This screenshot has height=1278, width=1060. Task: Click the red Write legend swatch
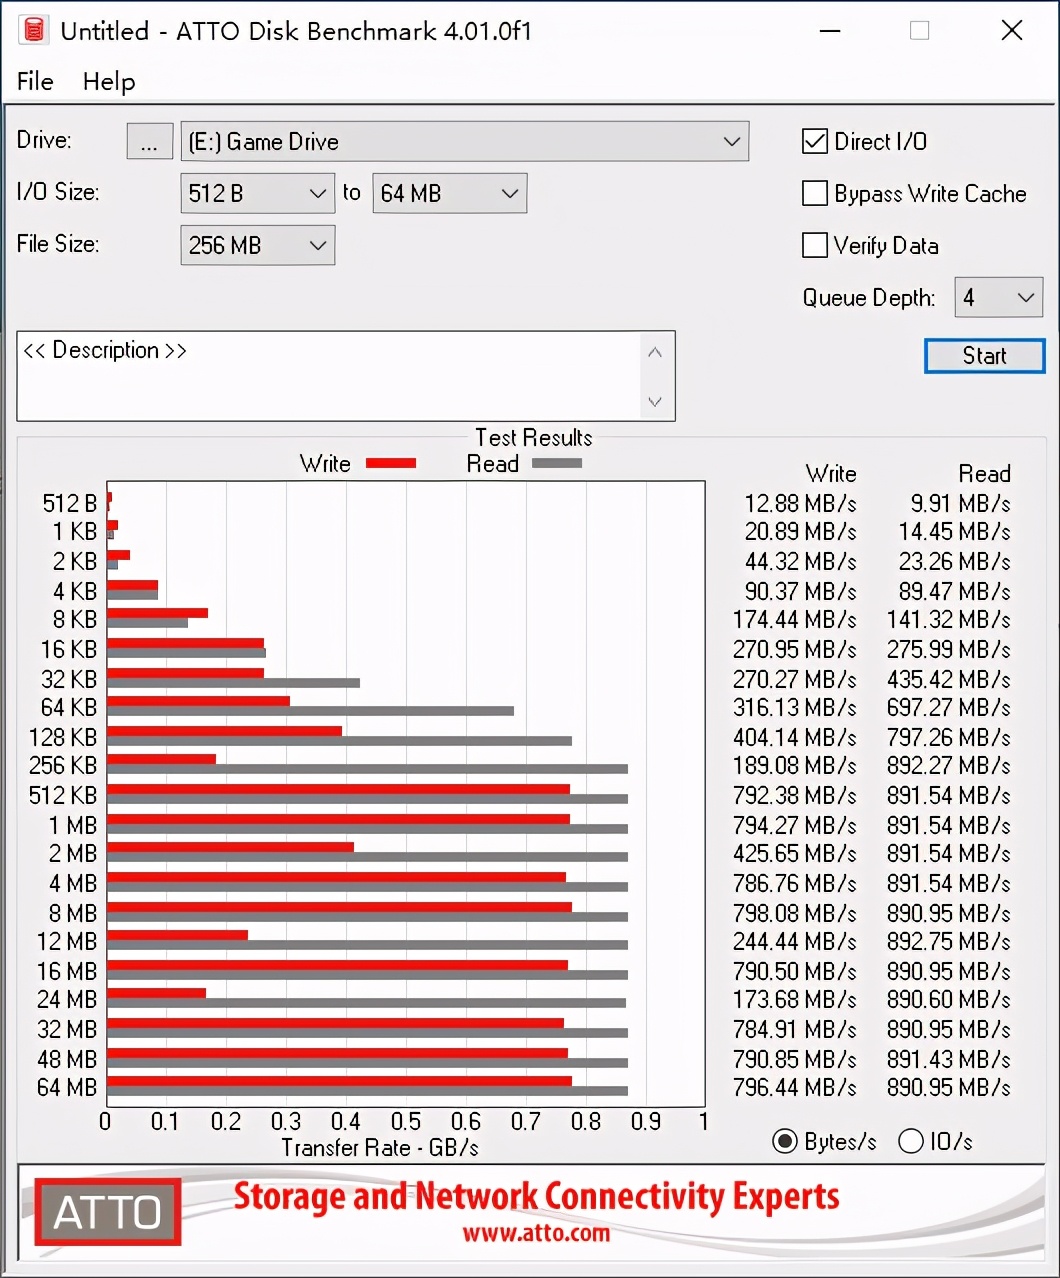coord(391,463)
